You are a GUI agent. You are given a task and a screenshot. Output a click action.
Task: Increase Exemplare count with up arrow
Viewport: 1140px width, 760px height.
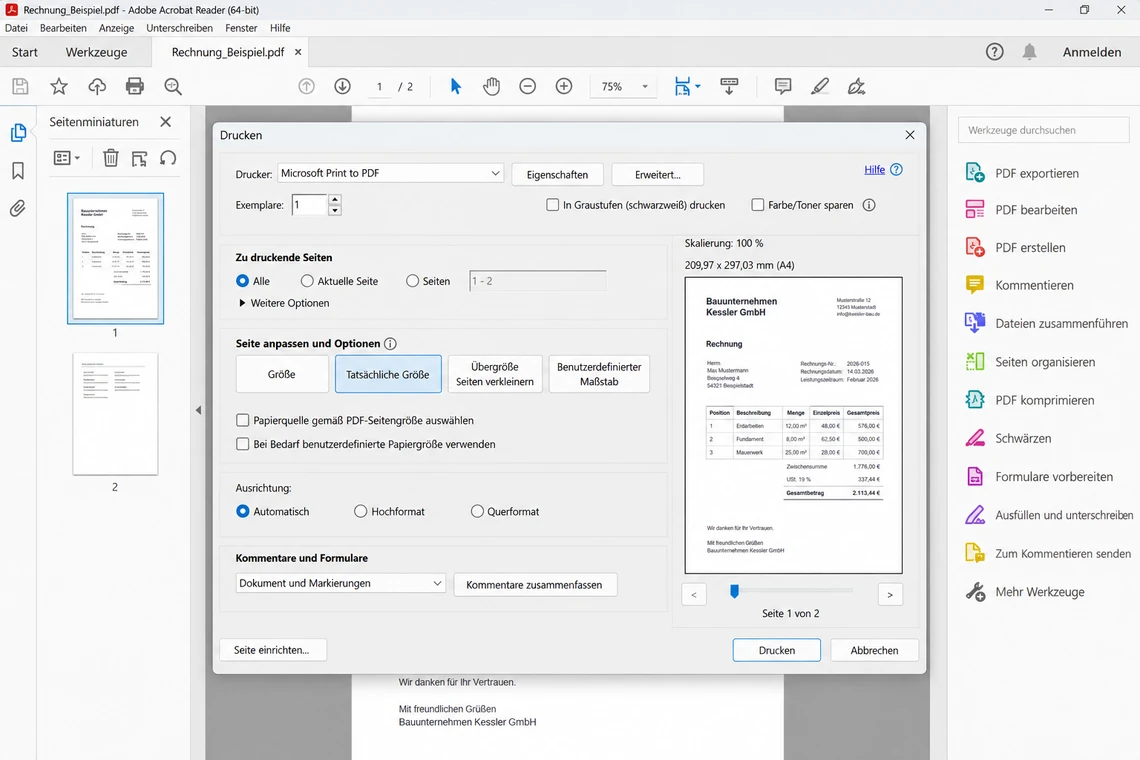(334, 199)
